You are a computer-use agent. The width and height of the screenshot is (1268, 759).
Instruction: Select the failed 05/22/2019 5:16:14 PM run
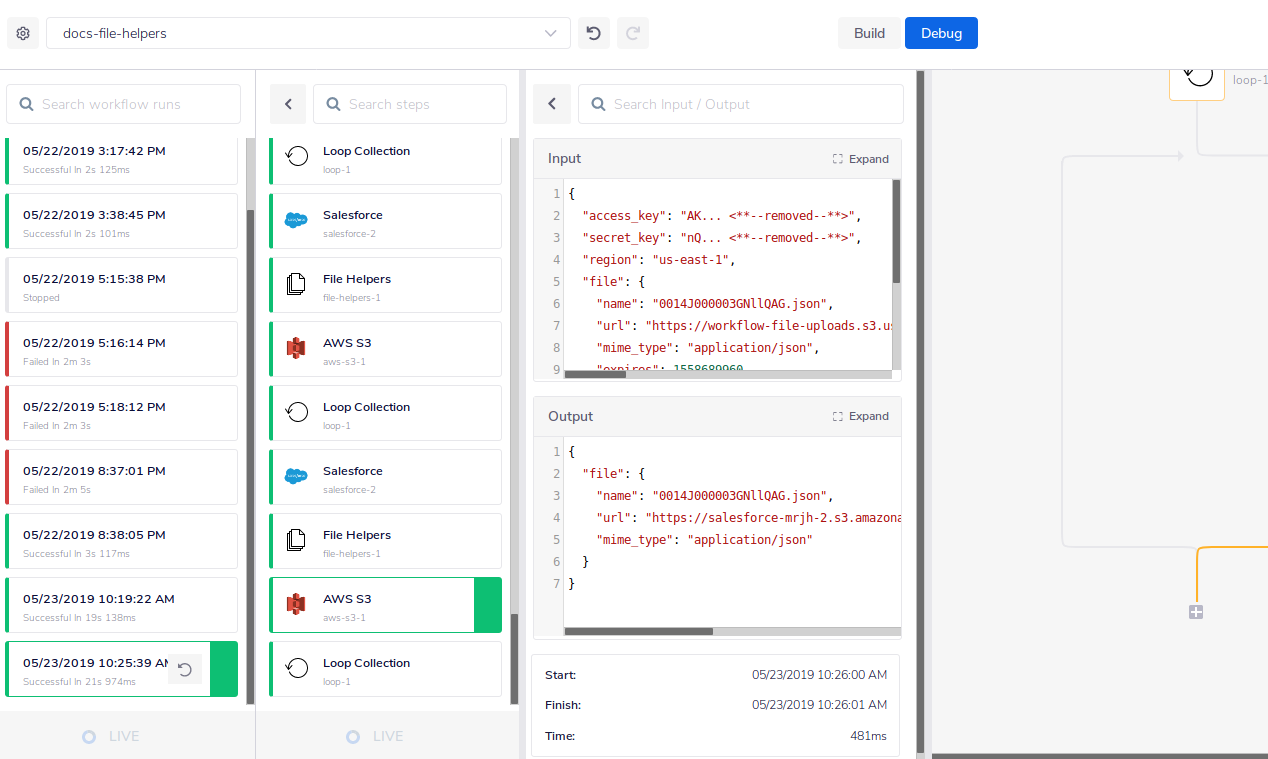tap(121, 349)
